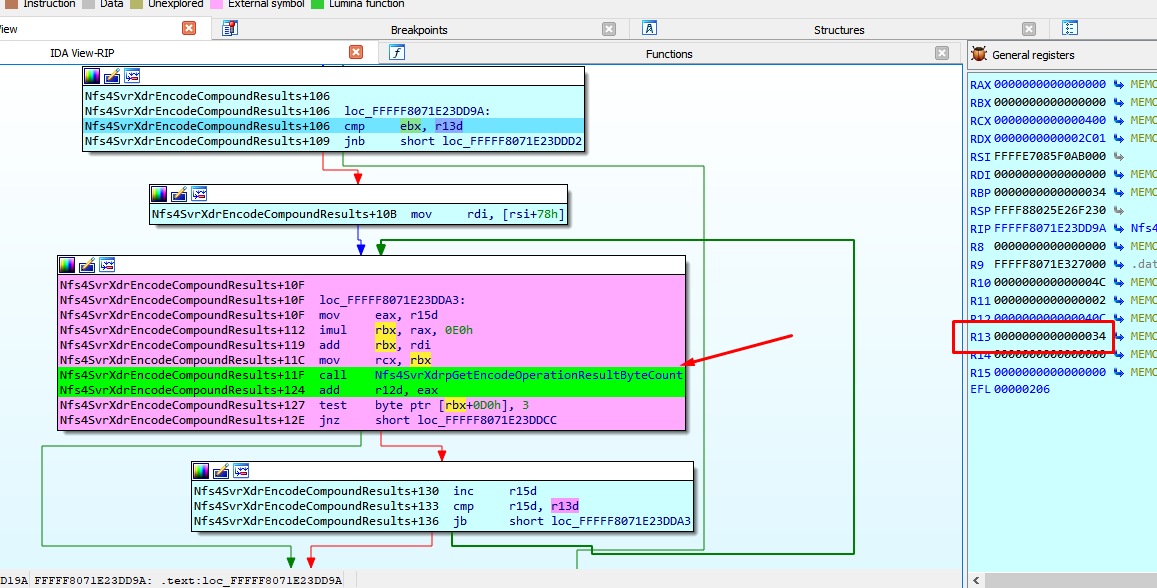Click the Lumina function legend swatch

tap(317, 4)
